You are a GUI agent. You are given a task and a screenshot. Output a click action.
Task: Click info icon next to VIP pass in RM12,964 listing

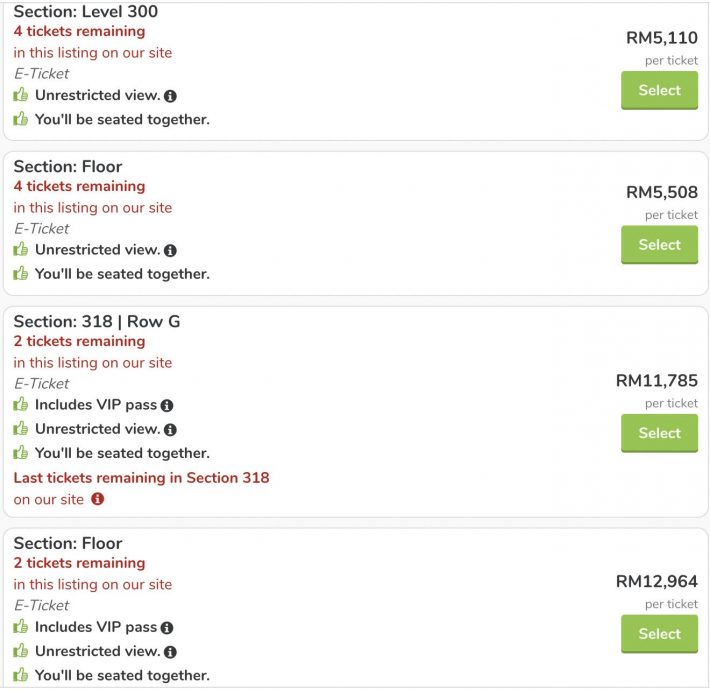point(167,628)
